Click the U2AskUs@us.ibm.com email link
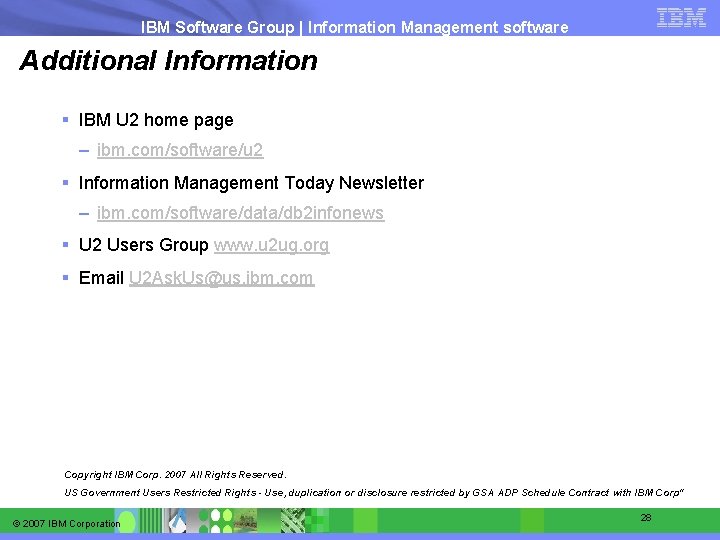Image resolution: width=720 pixels, height=540 pixels. [222, 278]
